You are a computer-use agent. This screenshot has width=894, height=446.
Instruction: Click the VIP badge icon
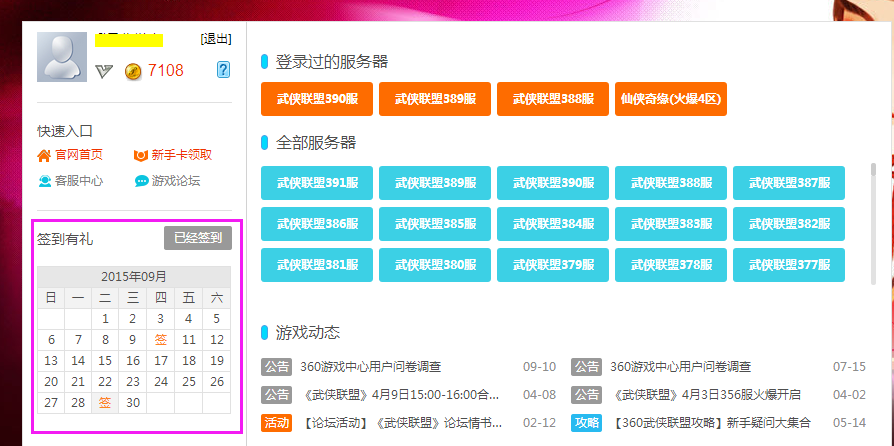(105, 70)
